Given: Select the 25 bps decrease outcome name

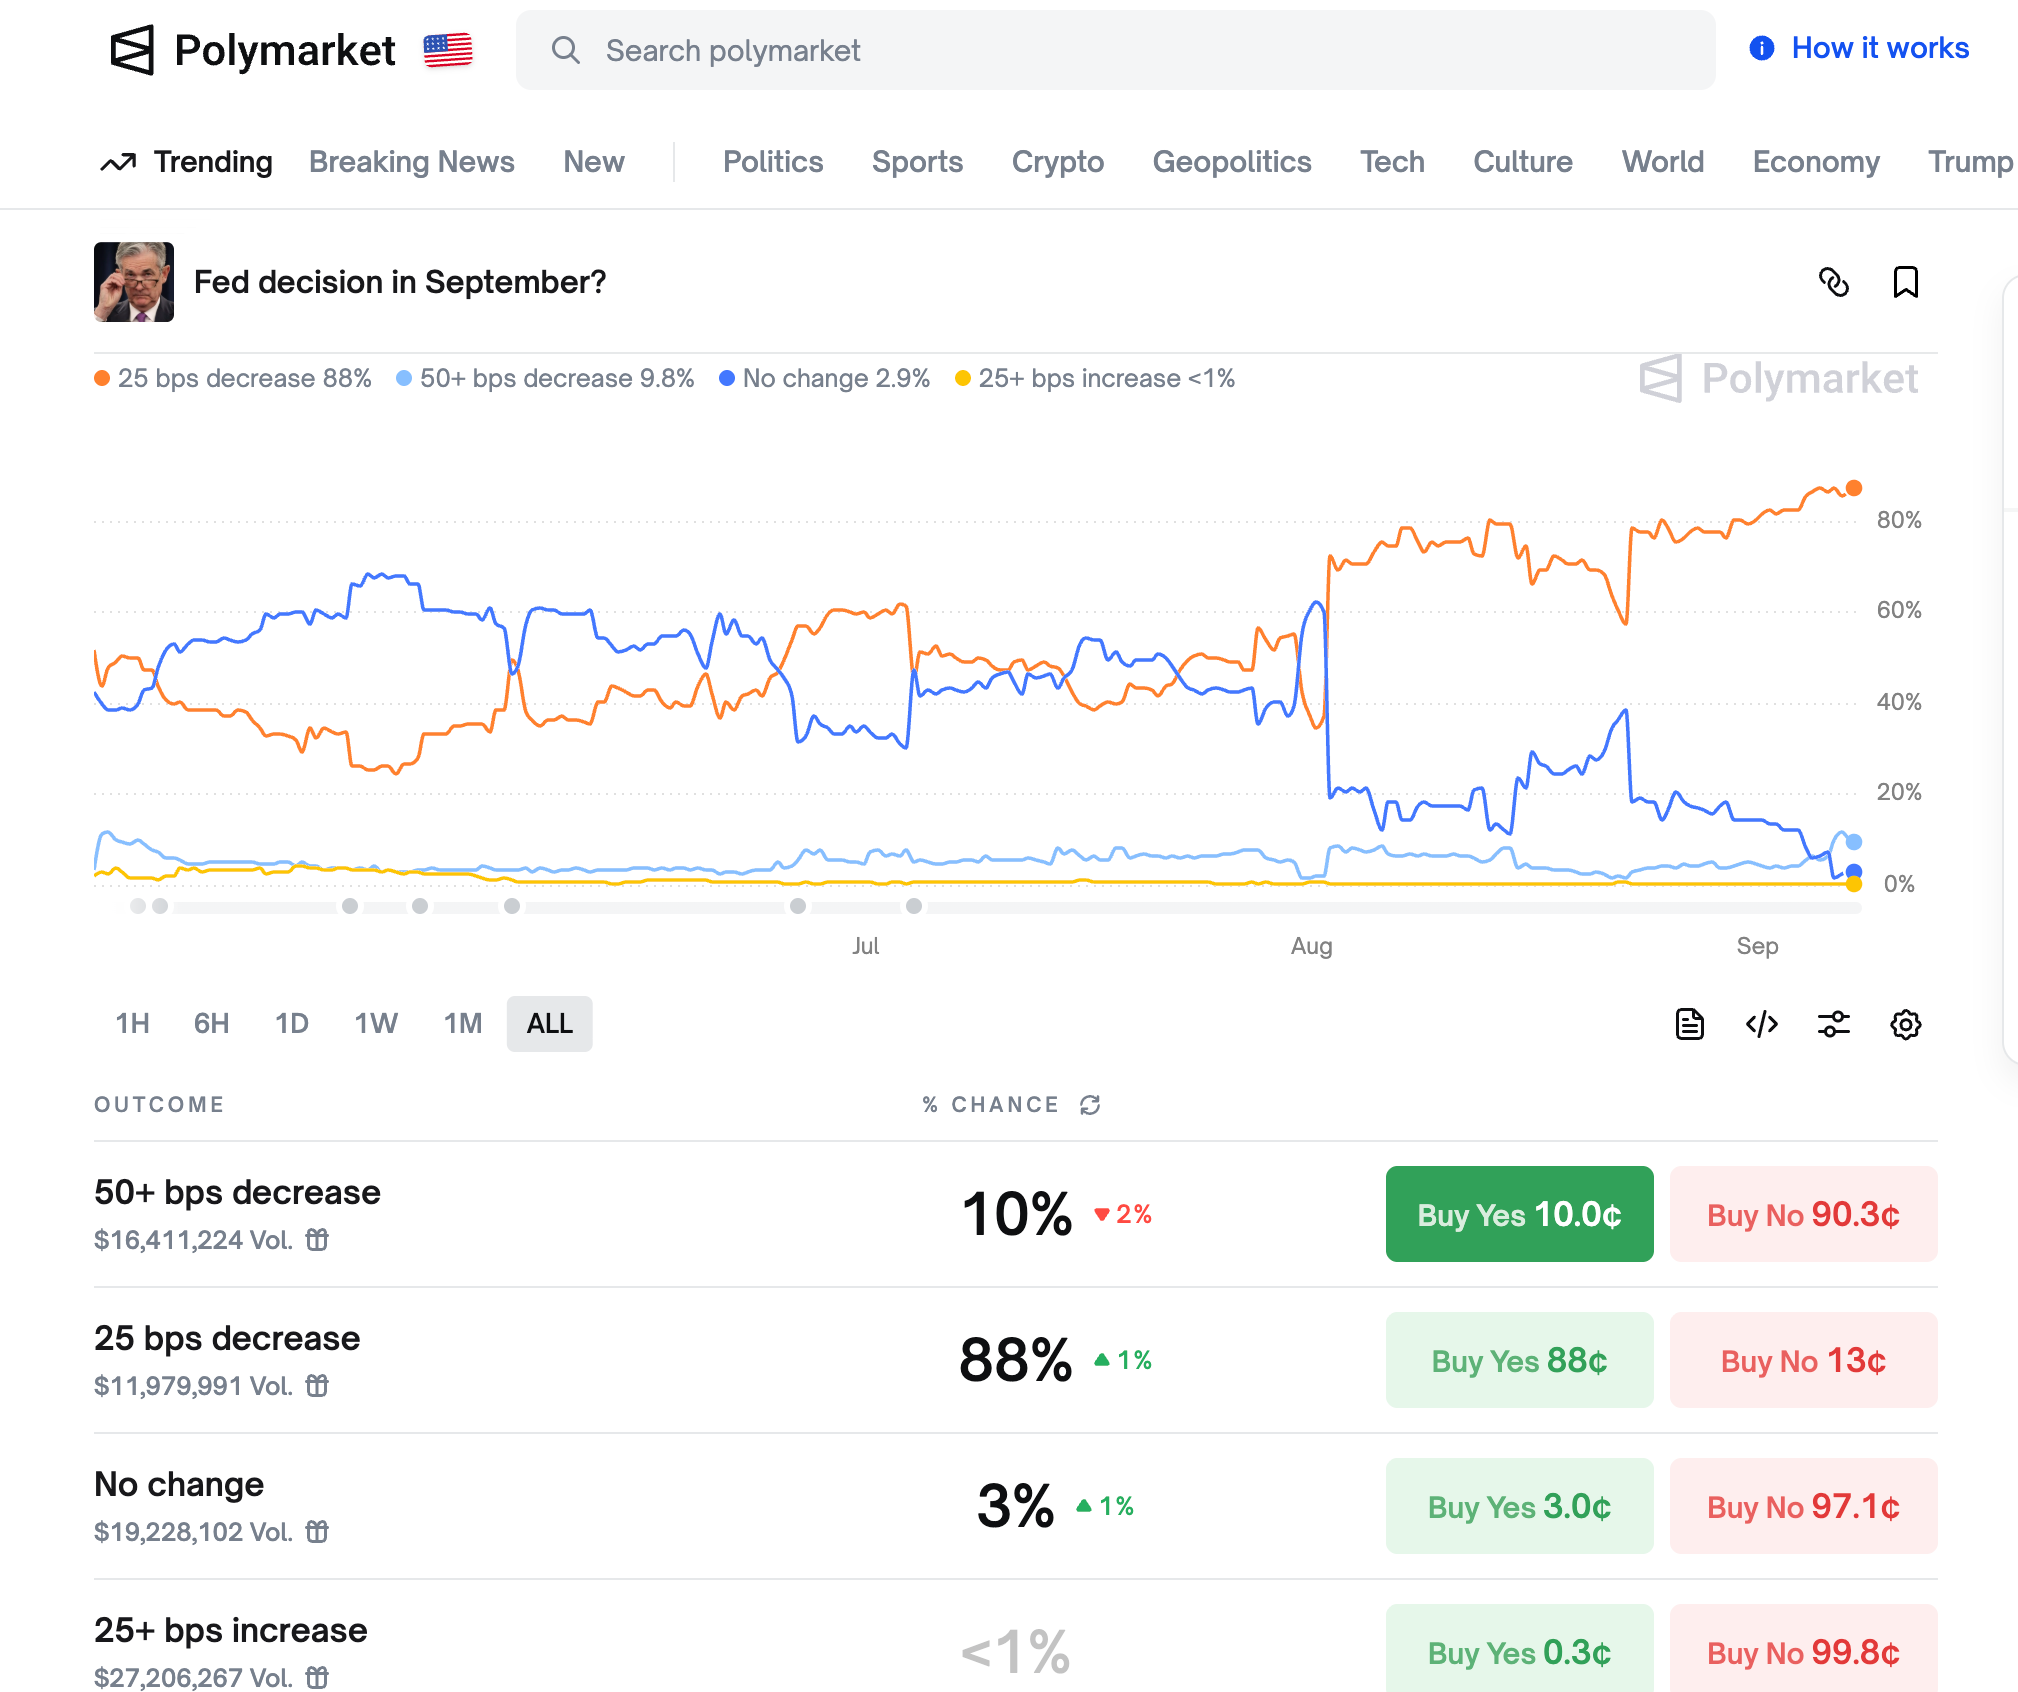Looking at the screenshot, I should point(227,1338).
